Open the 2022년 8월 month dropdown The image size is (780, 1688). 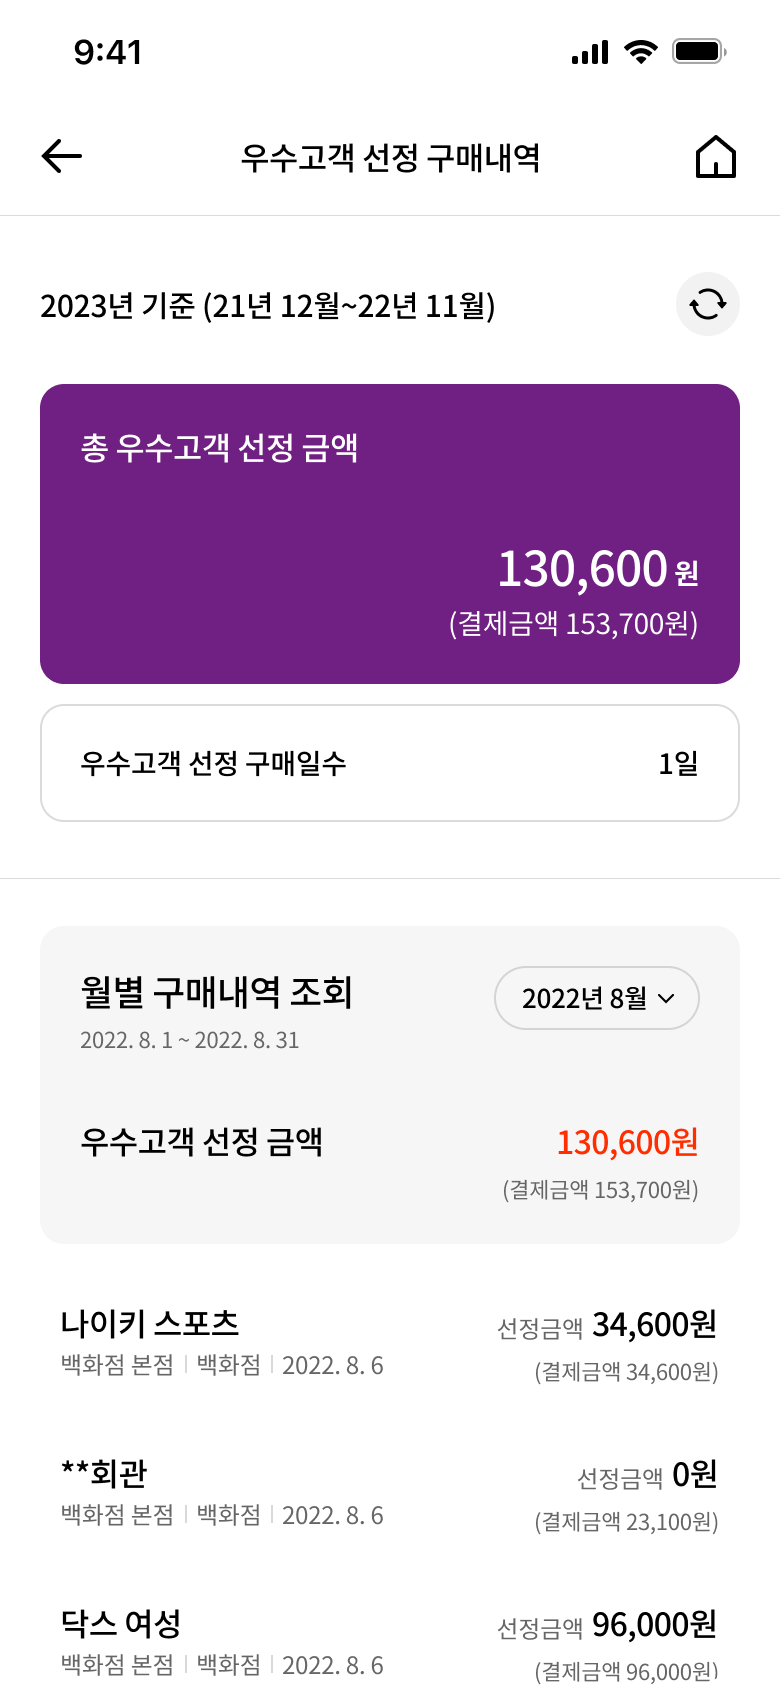(596, 998)
